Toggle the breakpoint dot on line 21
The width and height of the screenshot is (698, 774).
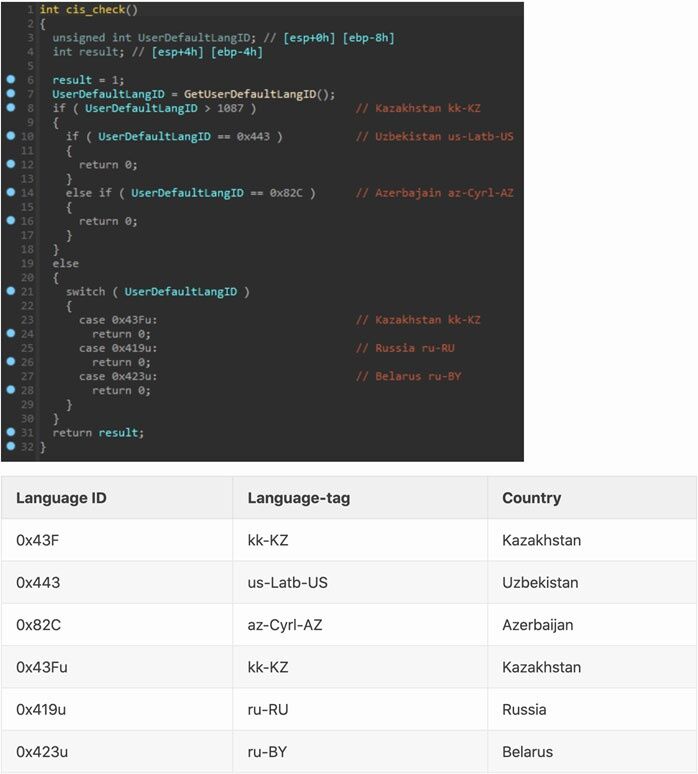pos(11,291)
